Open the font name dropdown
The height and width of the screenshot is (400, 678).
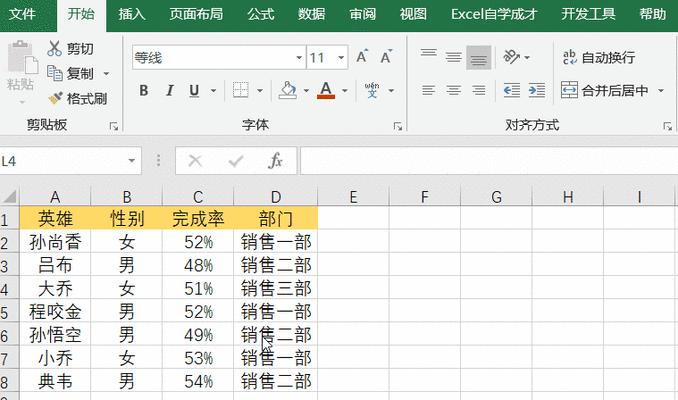[x=299, y=57]
